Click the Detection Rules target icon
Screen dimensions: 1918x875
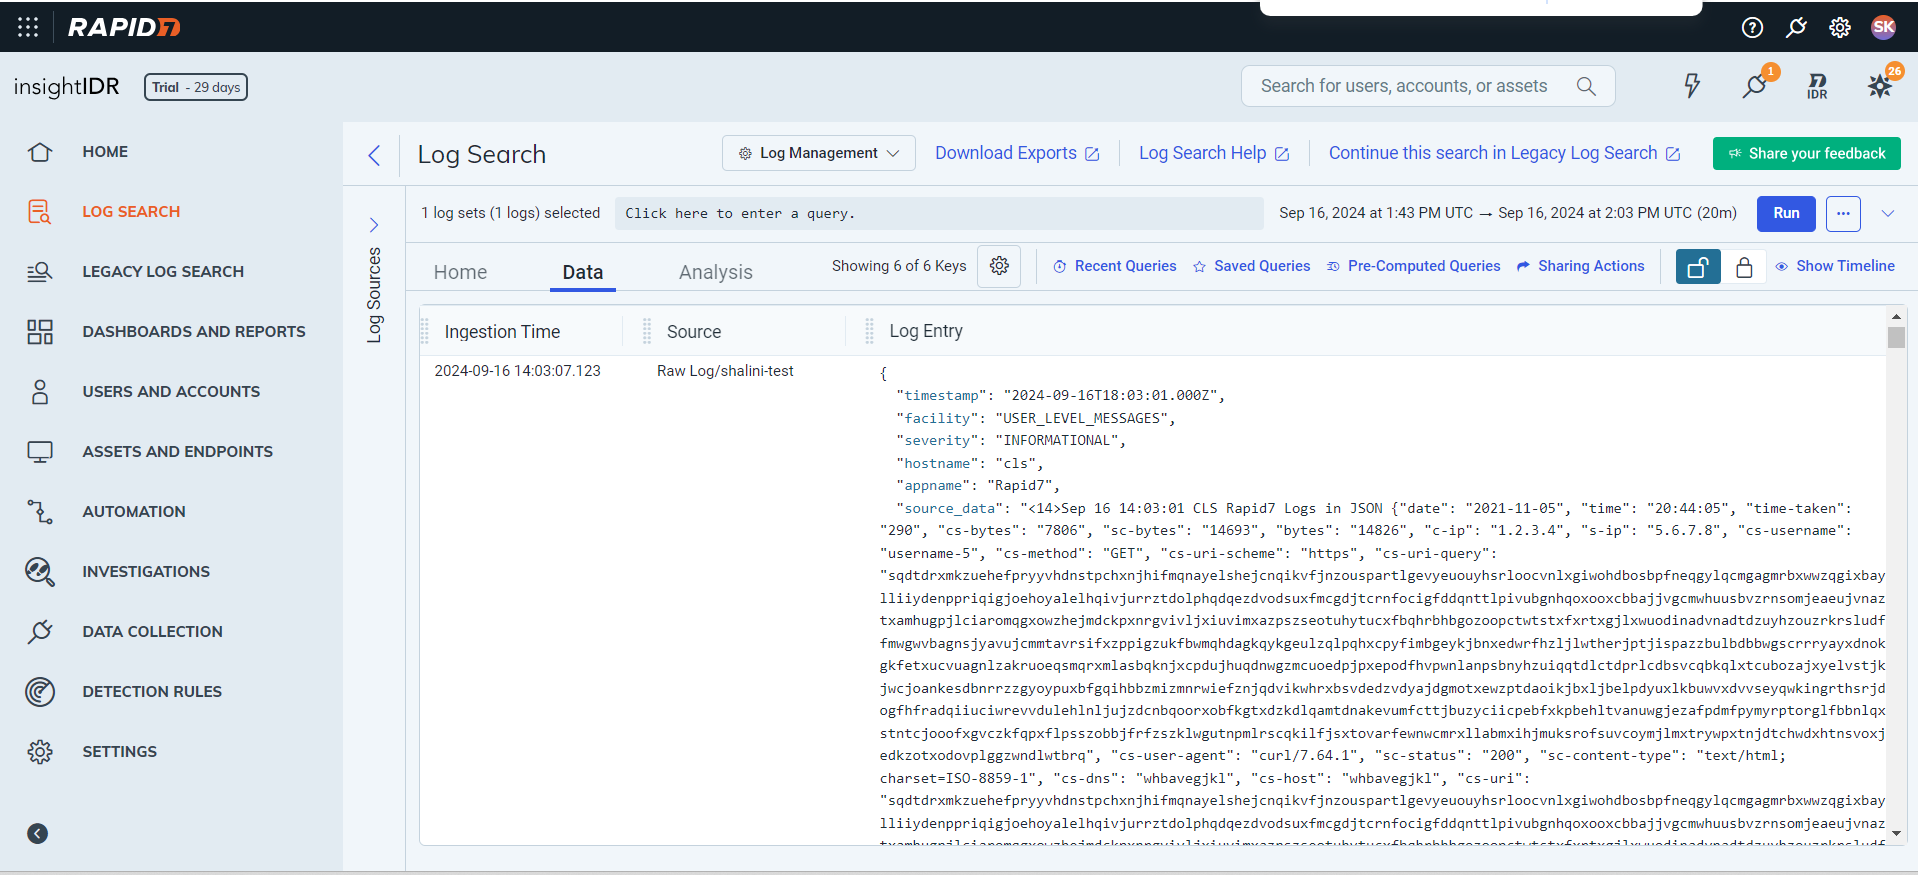40,692
